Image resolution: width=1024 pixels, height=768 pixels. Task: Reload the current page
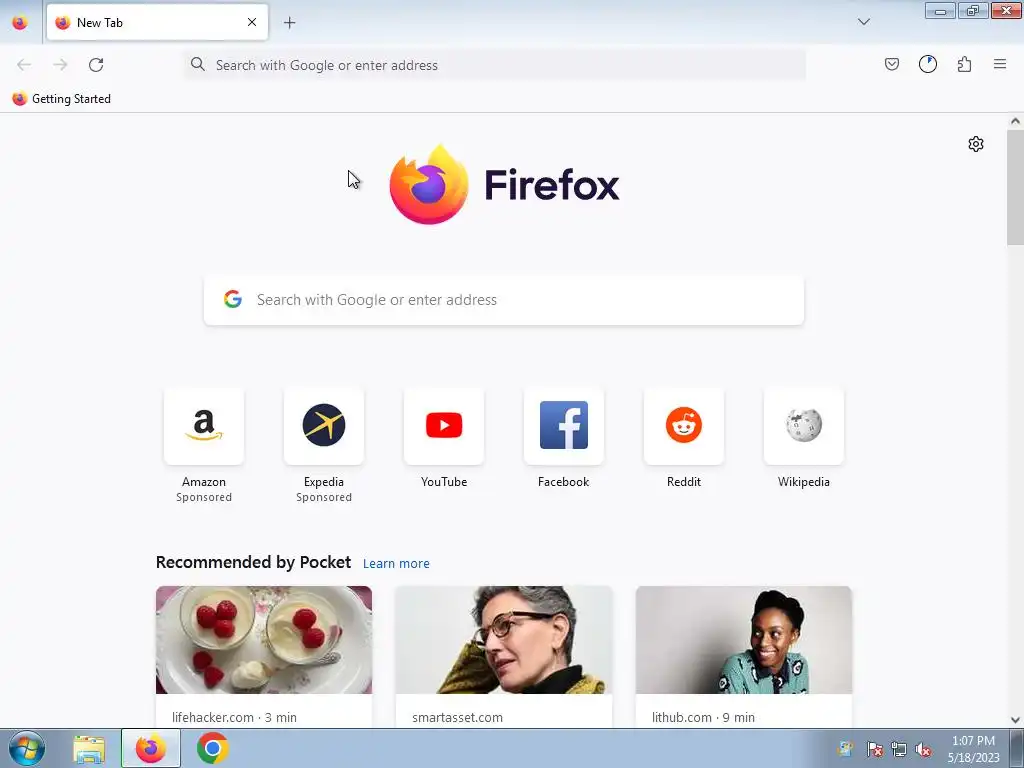tap(96, 65)
